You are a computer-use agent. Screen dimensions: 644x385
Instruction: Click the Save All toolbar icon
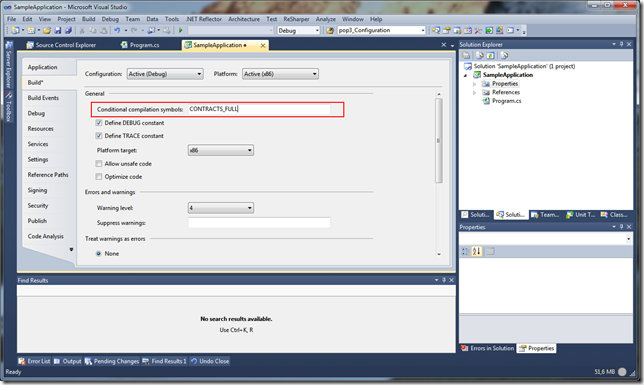tap(68, 30)
